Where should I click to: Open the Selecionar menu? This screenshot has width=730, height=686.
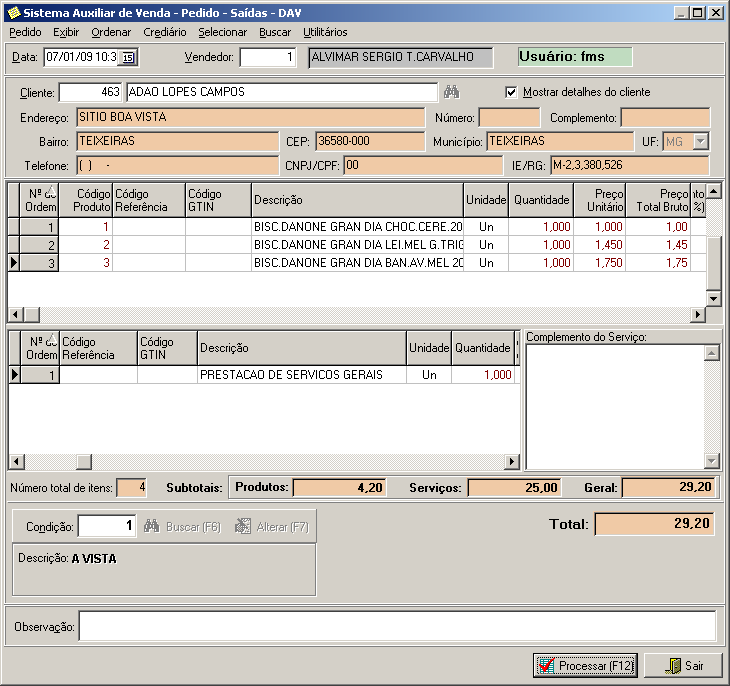223,32
